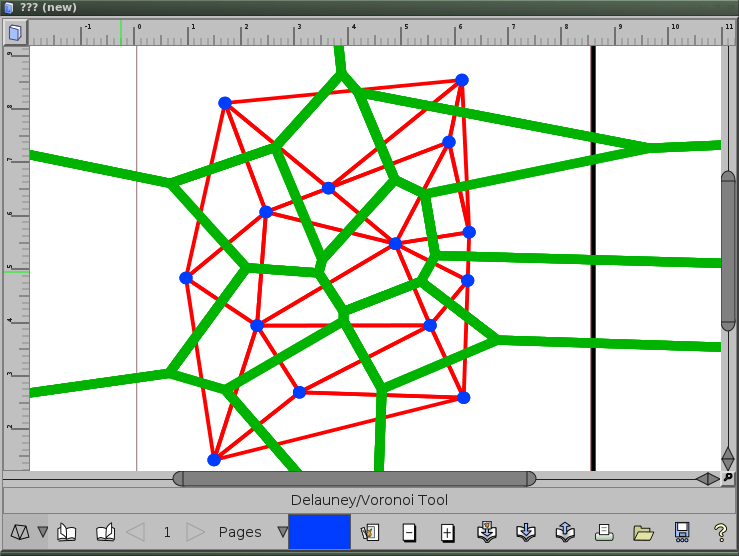
Task: Click the Pages label
Action: coord(240,532)
